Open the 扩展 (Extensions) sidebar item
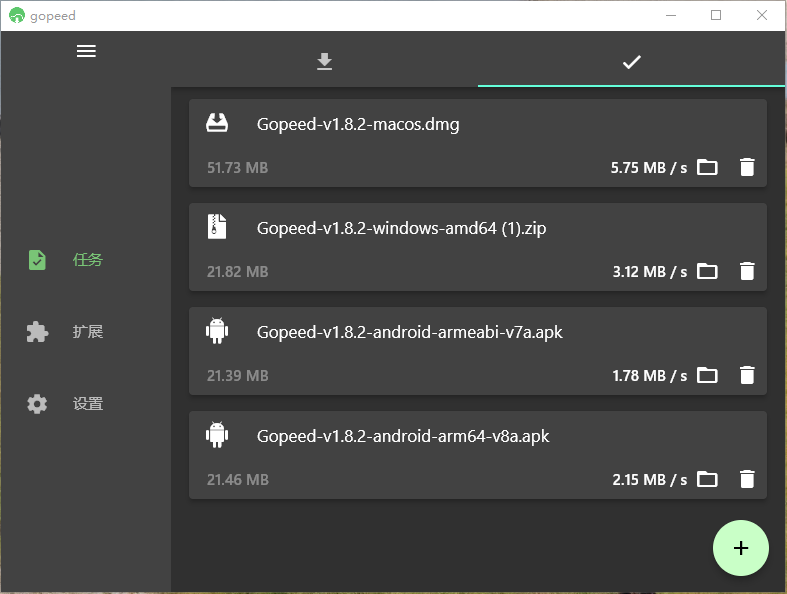Viewport: 787px width, 594px height. pyautogui.click(x=86, y=332)
